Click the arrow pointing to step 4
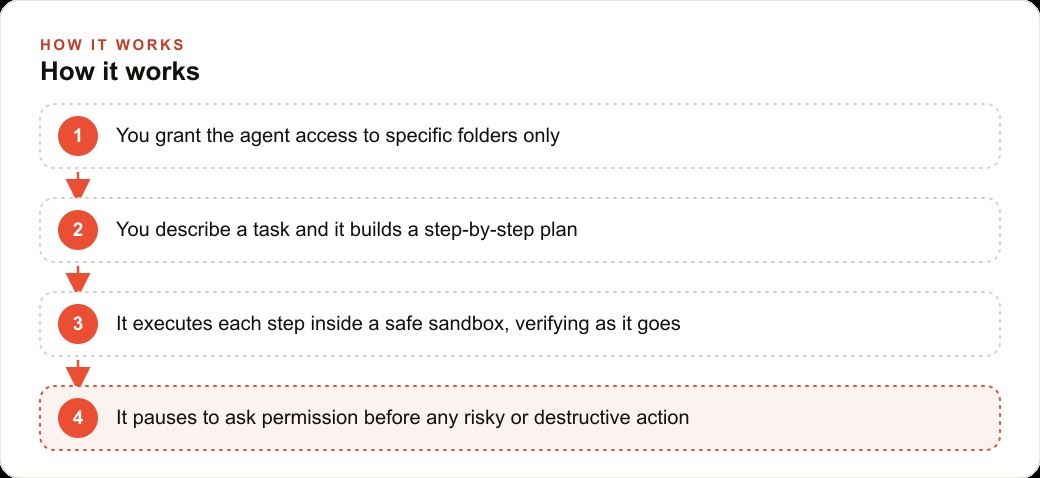 (78, 373)
